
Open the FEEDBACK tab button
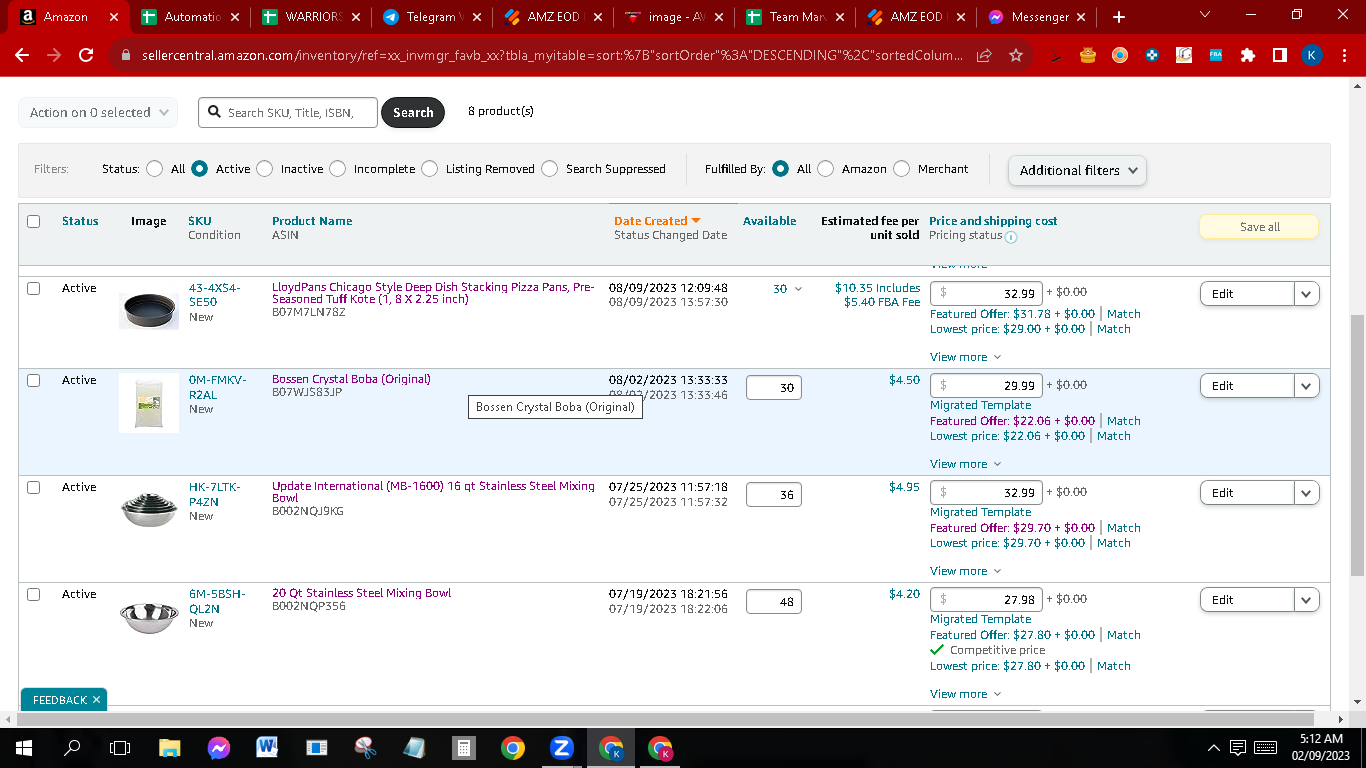tap(64, 700)
